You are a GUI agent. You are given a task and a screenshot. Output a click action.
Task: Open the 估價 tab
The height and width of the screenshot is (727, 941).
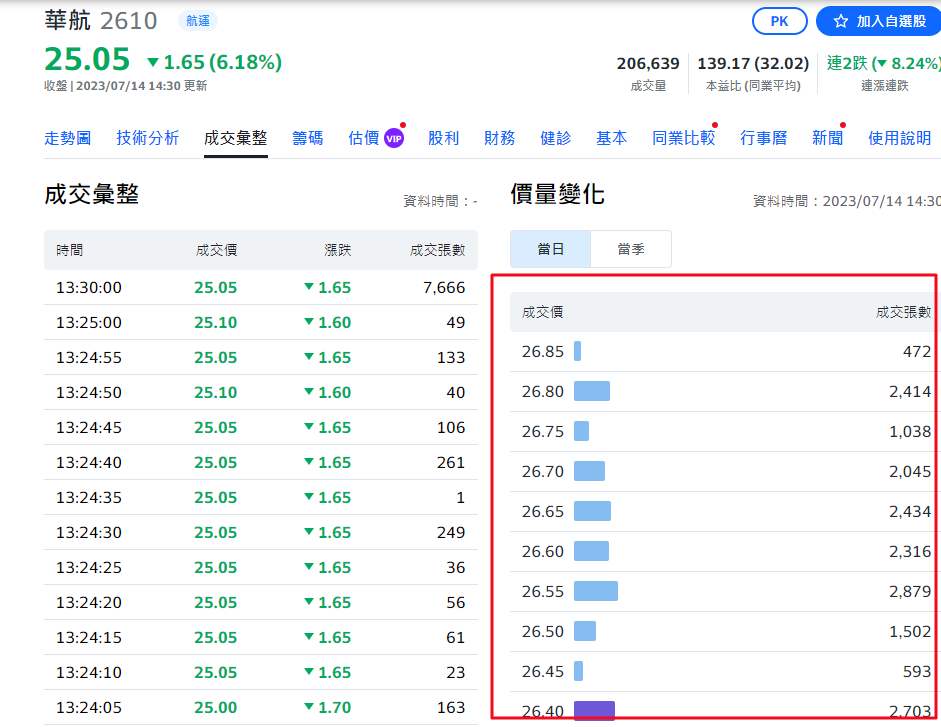point(364,139)
